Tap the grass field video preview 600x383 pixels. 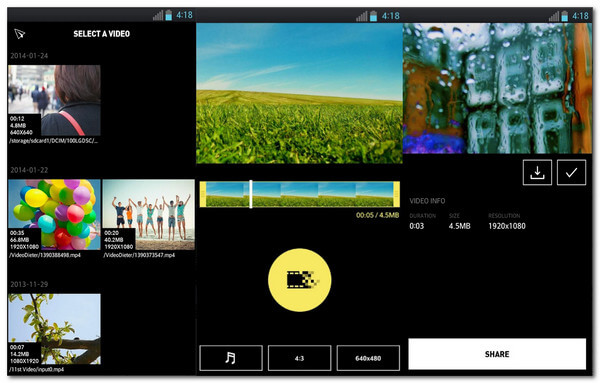coord(299,93)
